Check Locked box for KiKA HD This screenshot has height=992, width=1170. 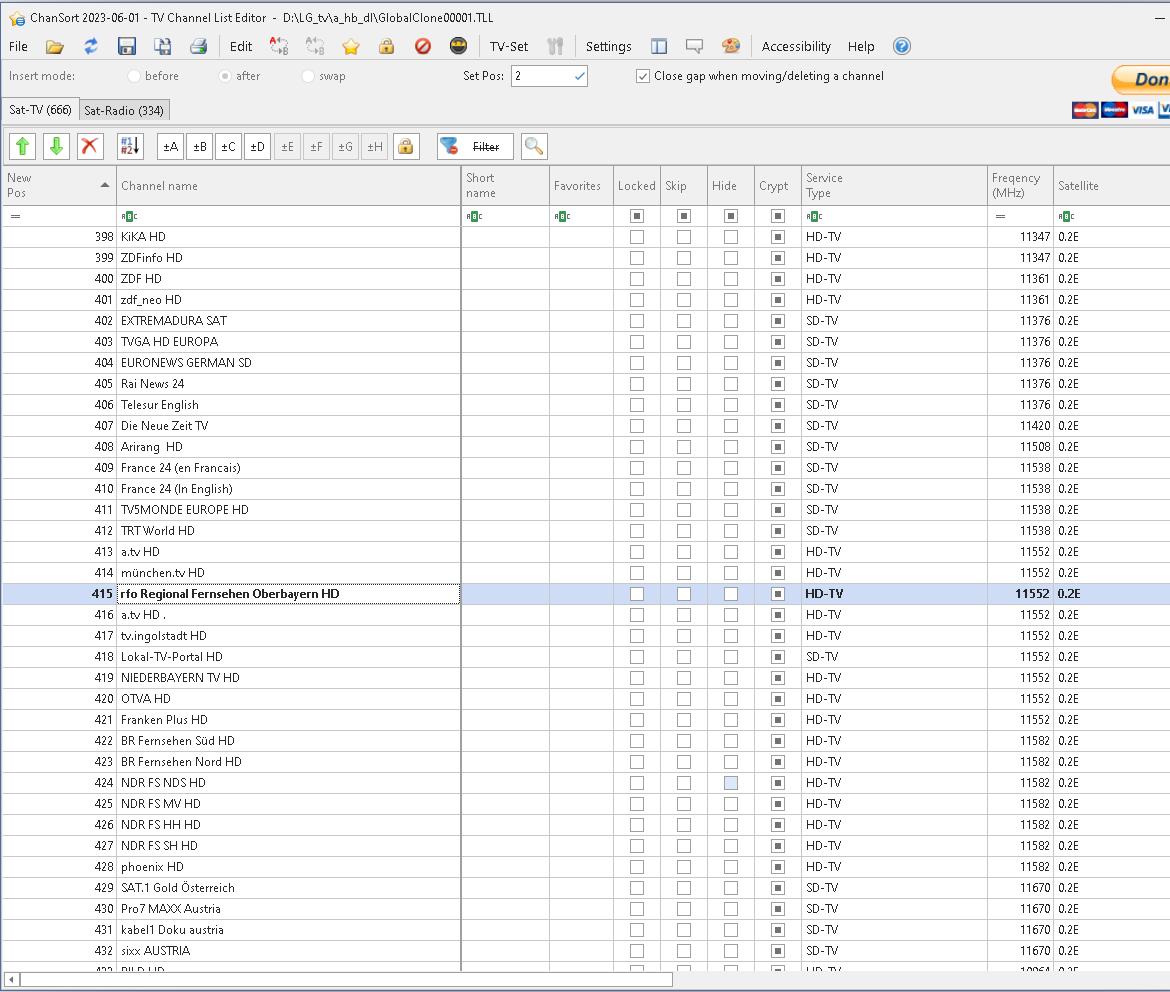[x=636, y=237]
